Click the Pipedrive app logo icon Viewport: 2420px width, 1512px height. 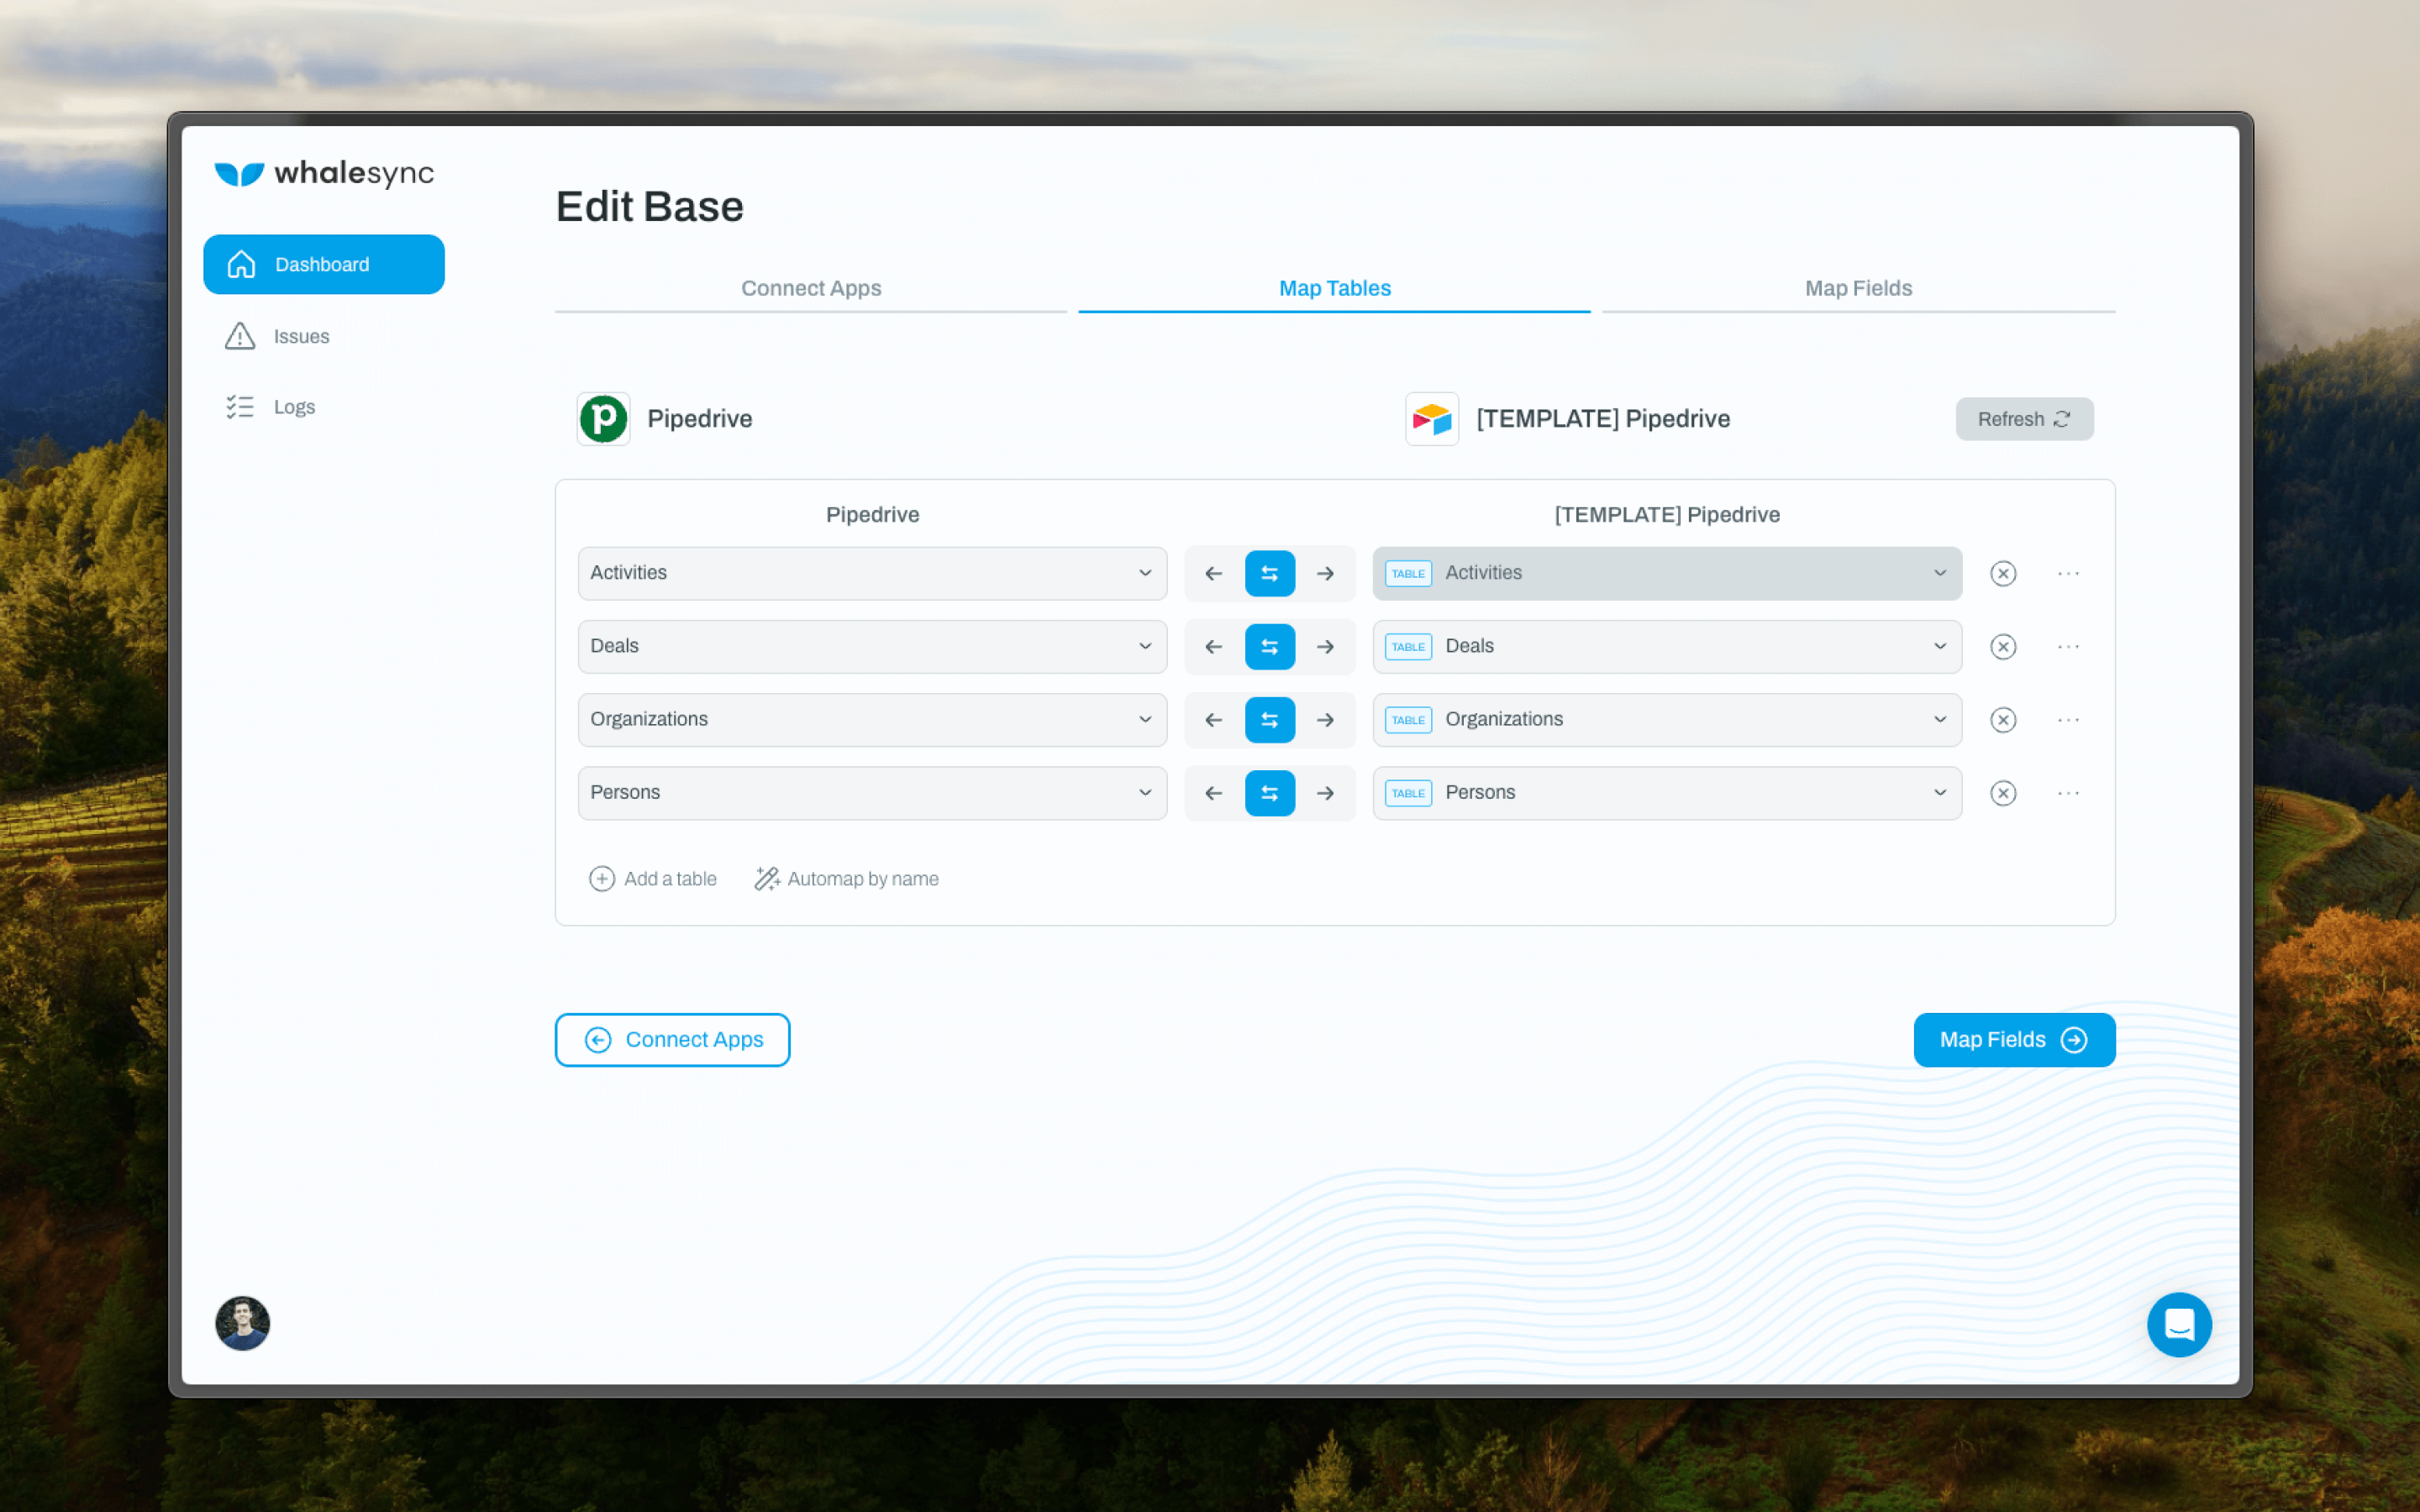coord(603,418)
